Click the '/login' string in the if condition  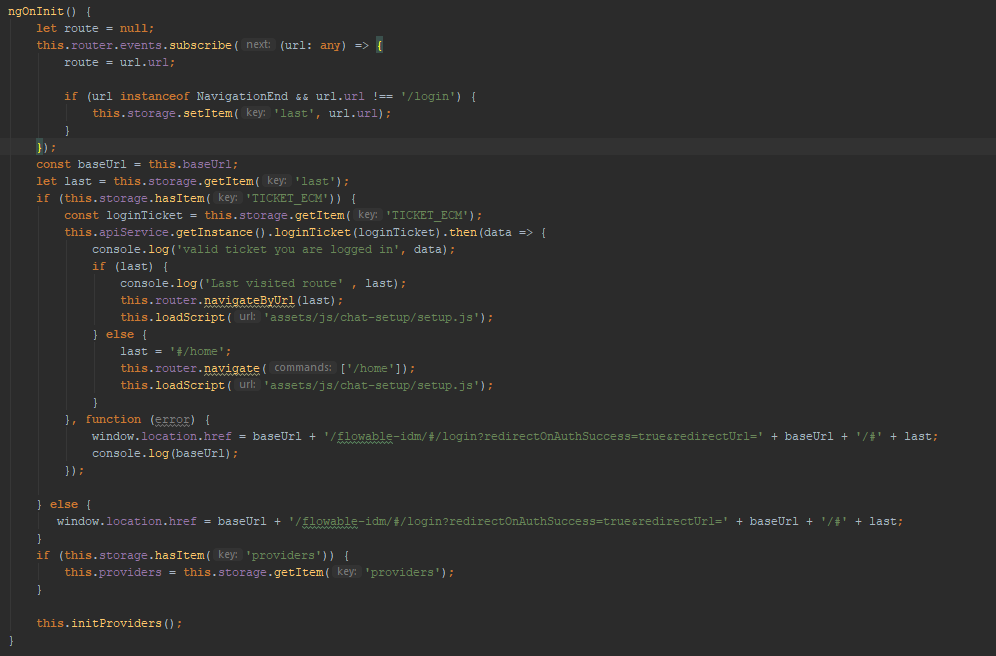[428, 97]
